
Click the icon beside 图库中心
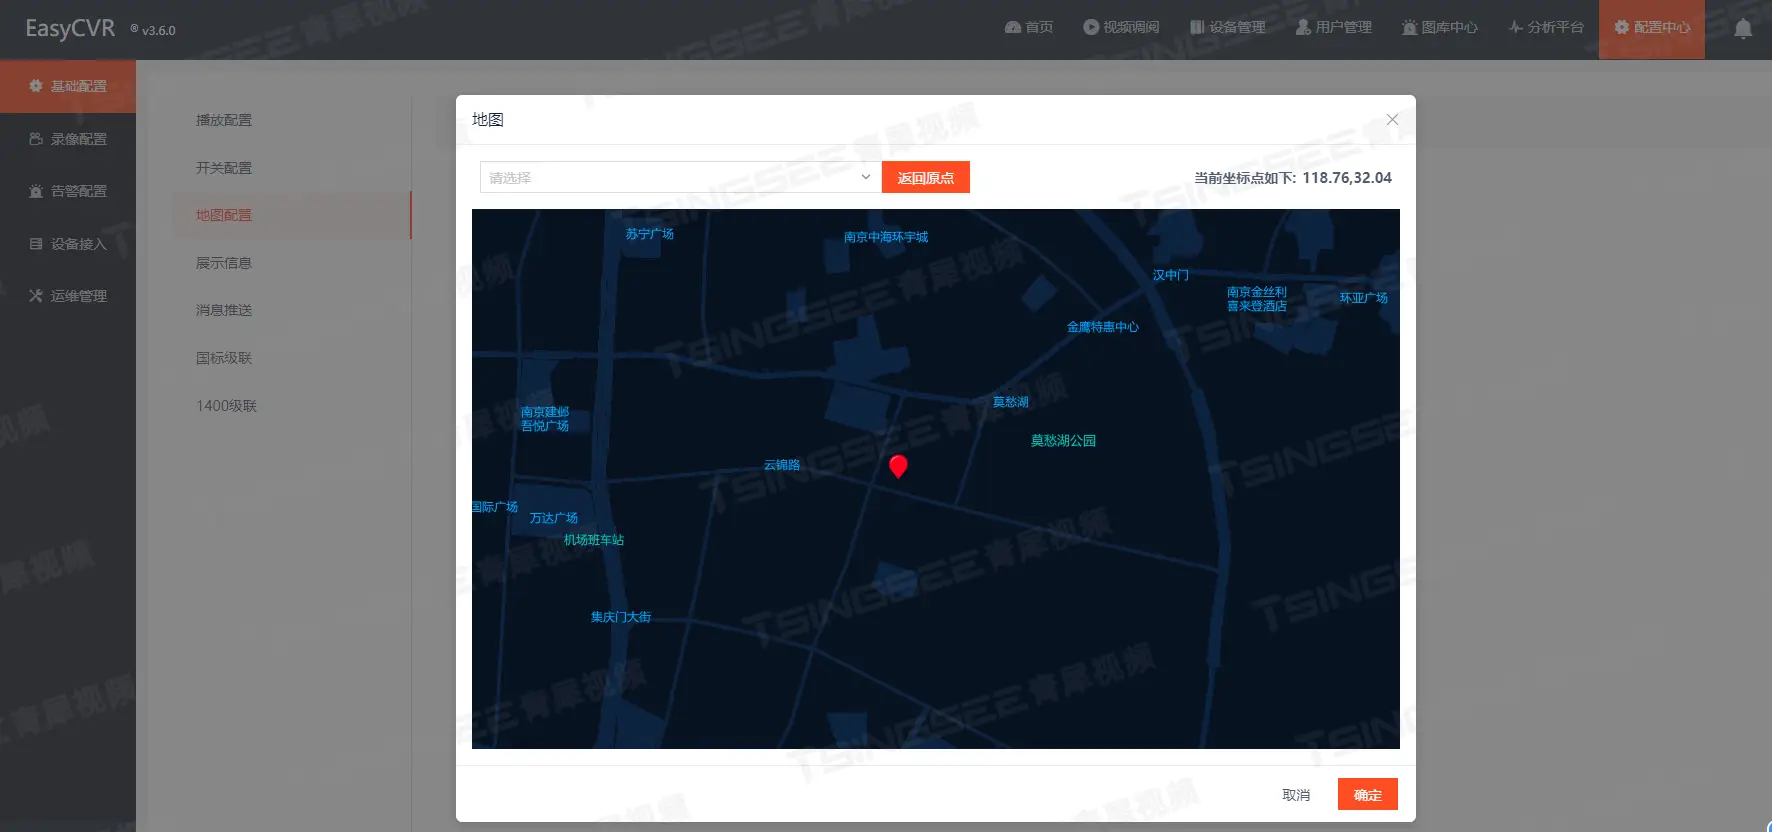point(1409,27)
